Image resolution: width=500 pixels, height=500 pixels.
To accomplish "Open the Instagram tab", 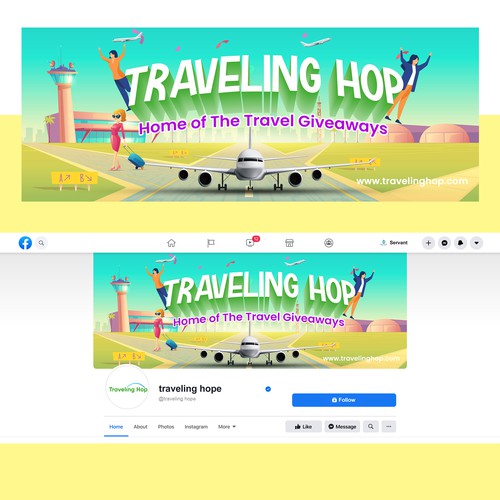I will [x=196, y=427].
